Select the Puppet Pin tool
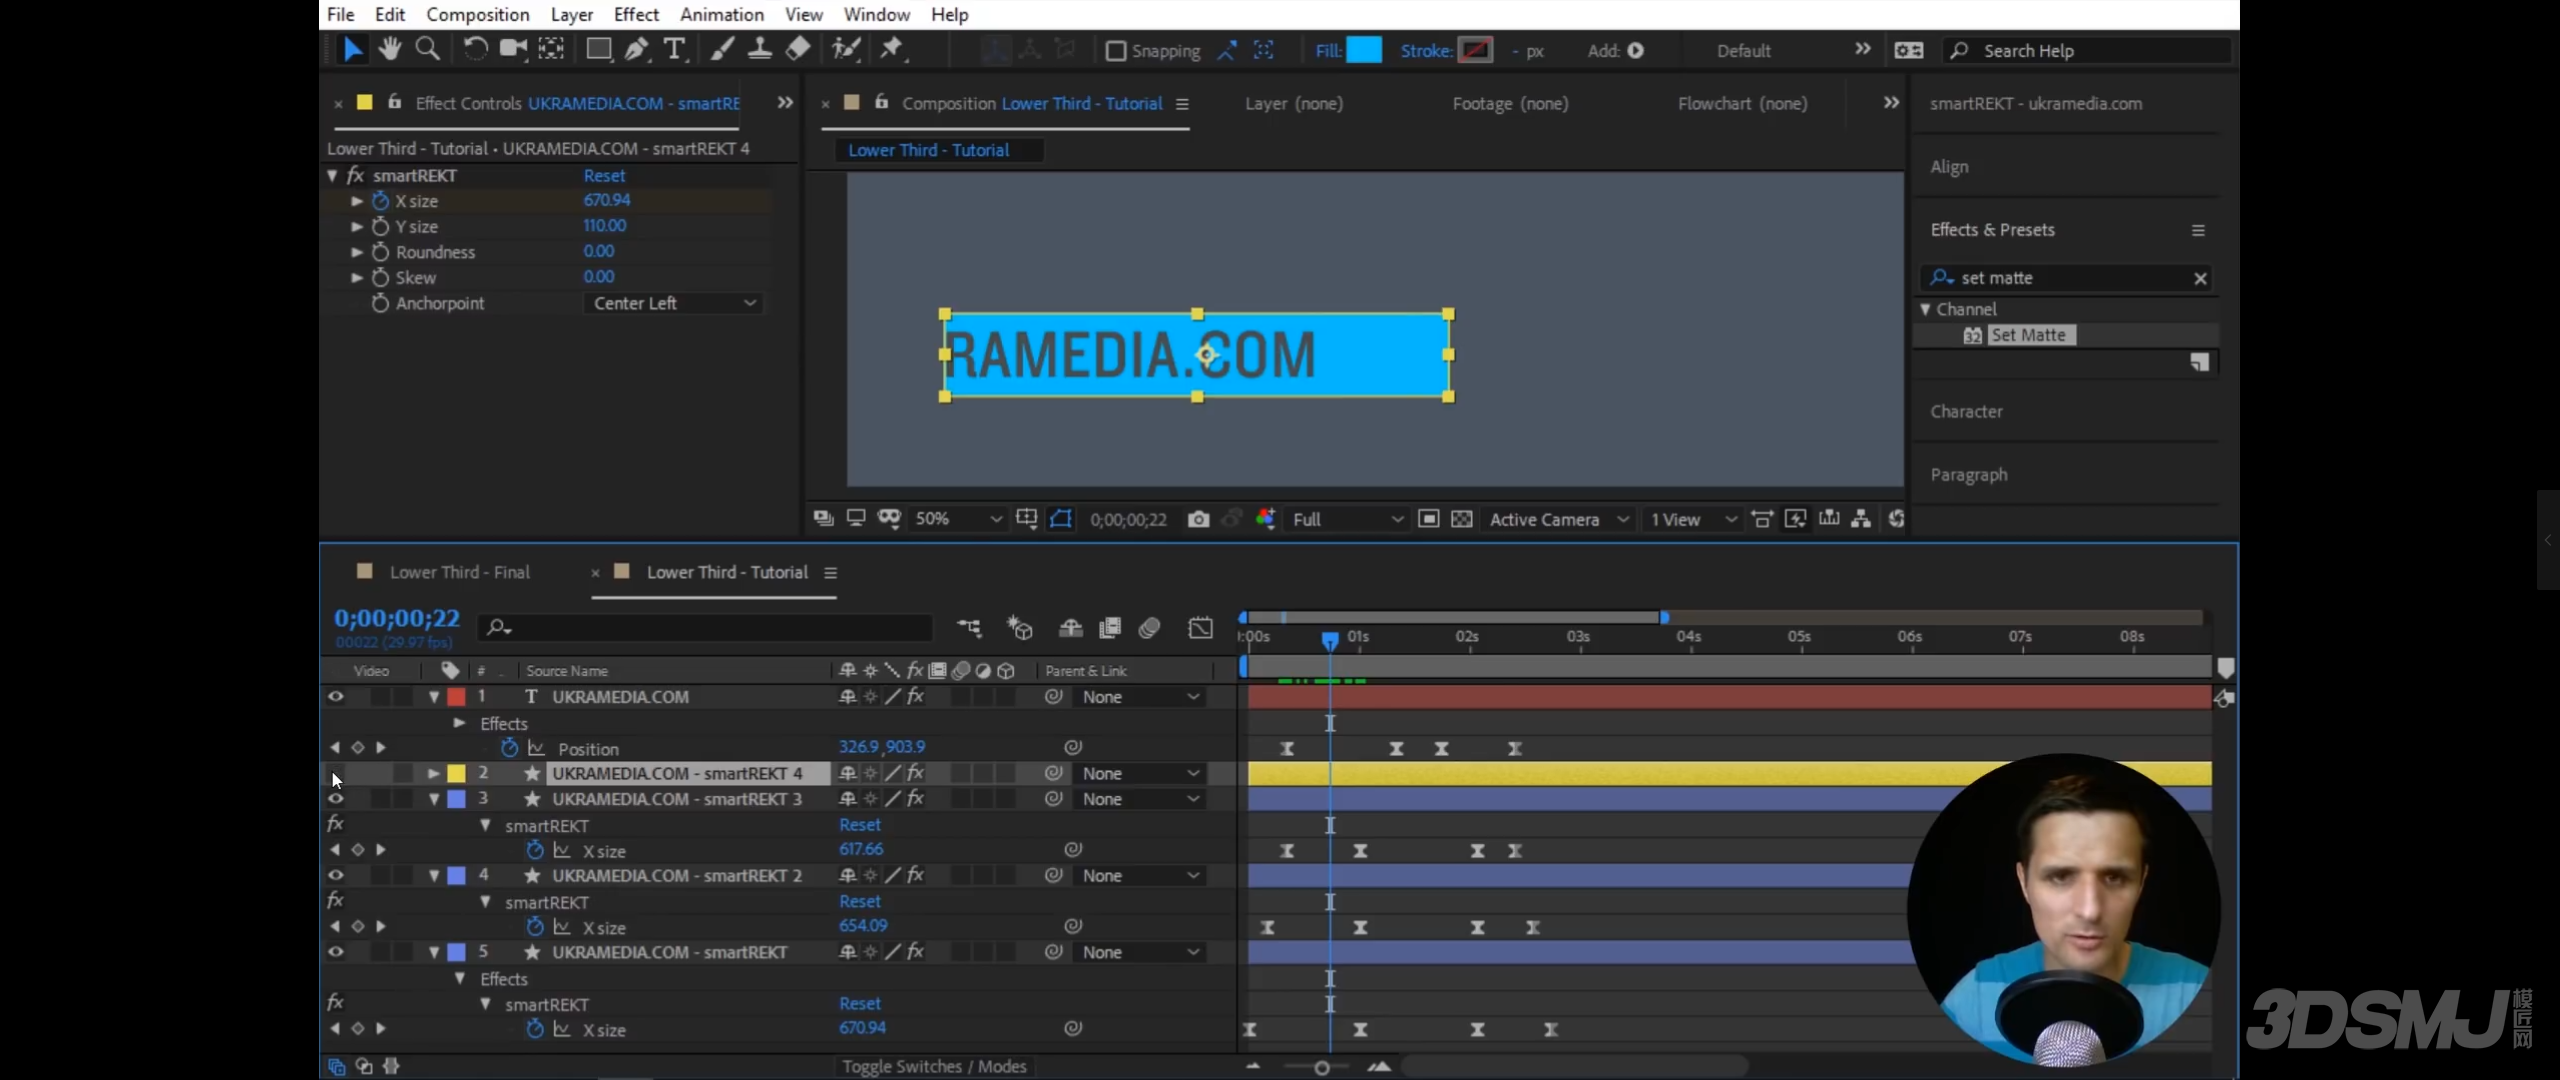Screen dimensions: 2560x1080 pyautogui.click(x=892, y=49)
